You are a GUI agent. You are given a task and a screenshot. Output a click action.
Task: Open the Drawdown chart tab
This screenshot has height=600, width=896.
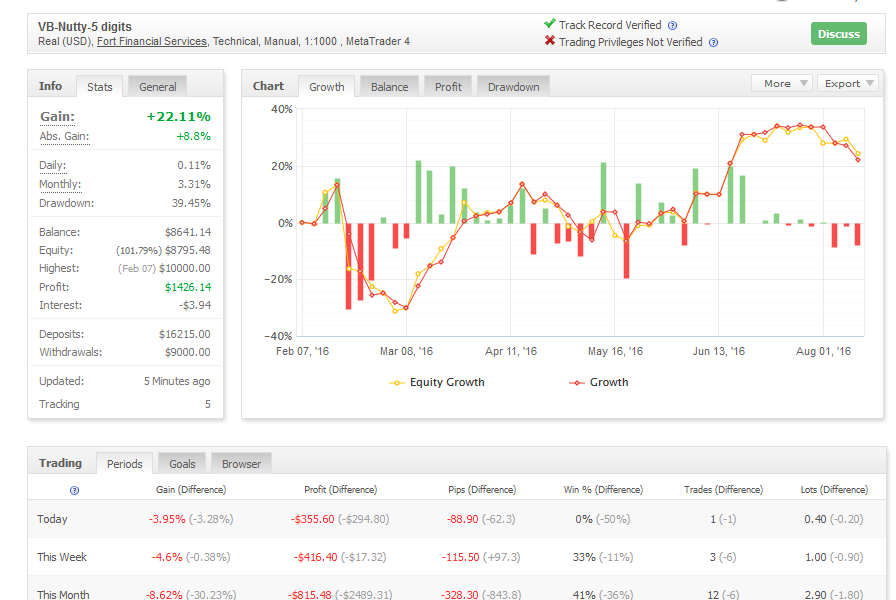513,87
